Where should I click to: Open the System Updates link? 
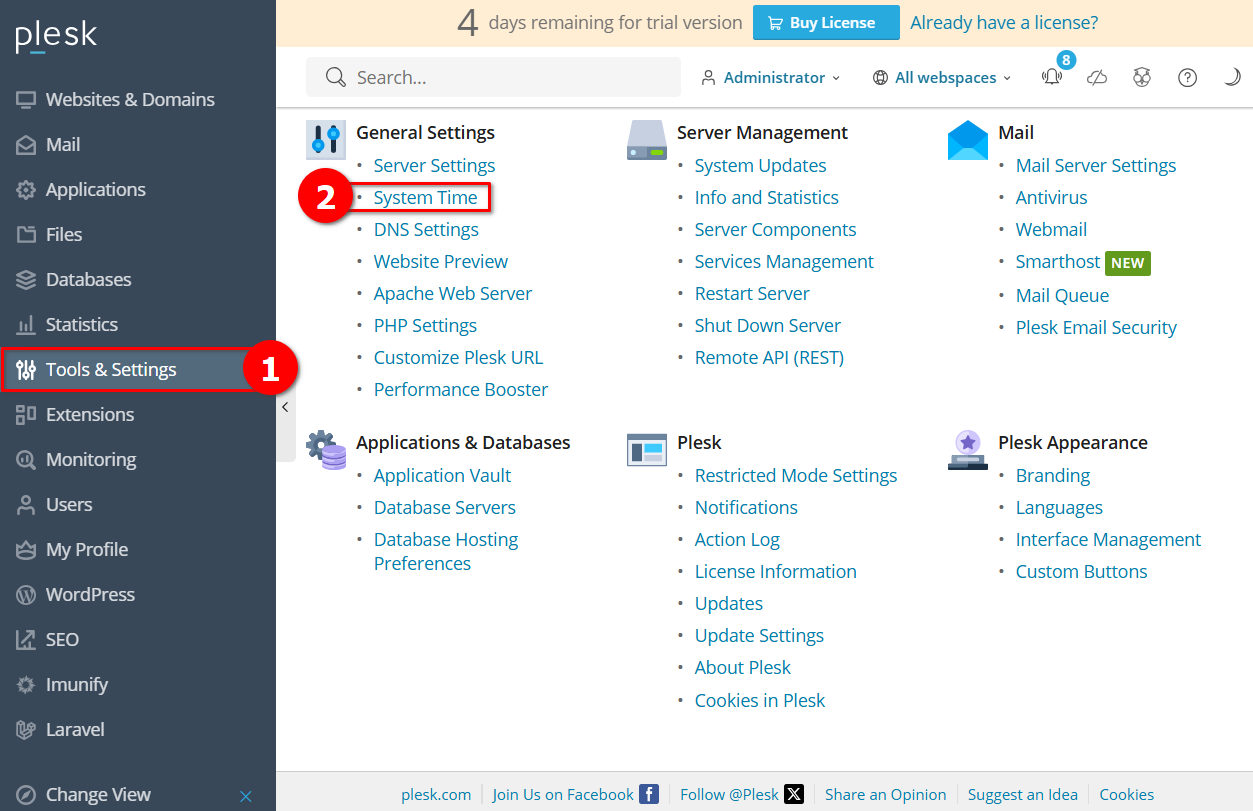tap(761, 166)
